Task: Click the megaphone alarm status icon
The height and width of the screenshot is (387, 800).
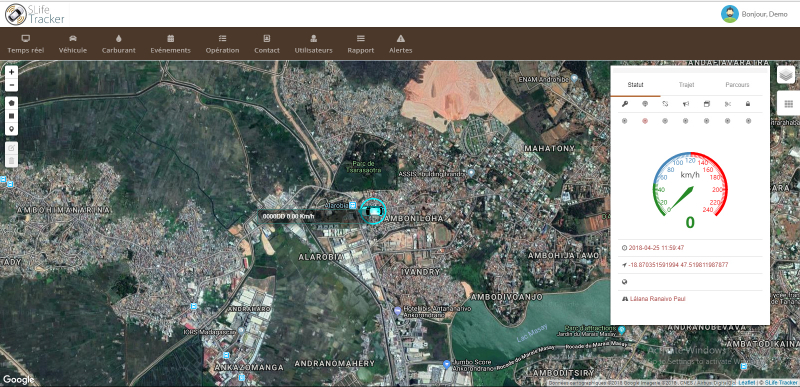Action: pyautogui.click(x=686, y=104)
